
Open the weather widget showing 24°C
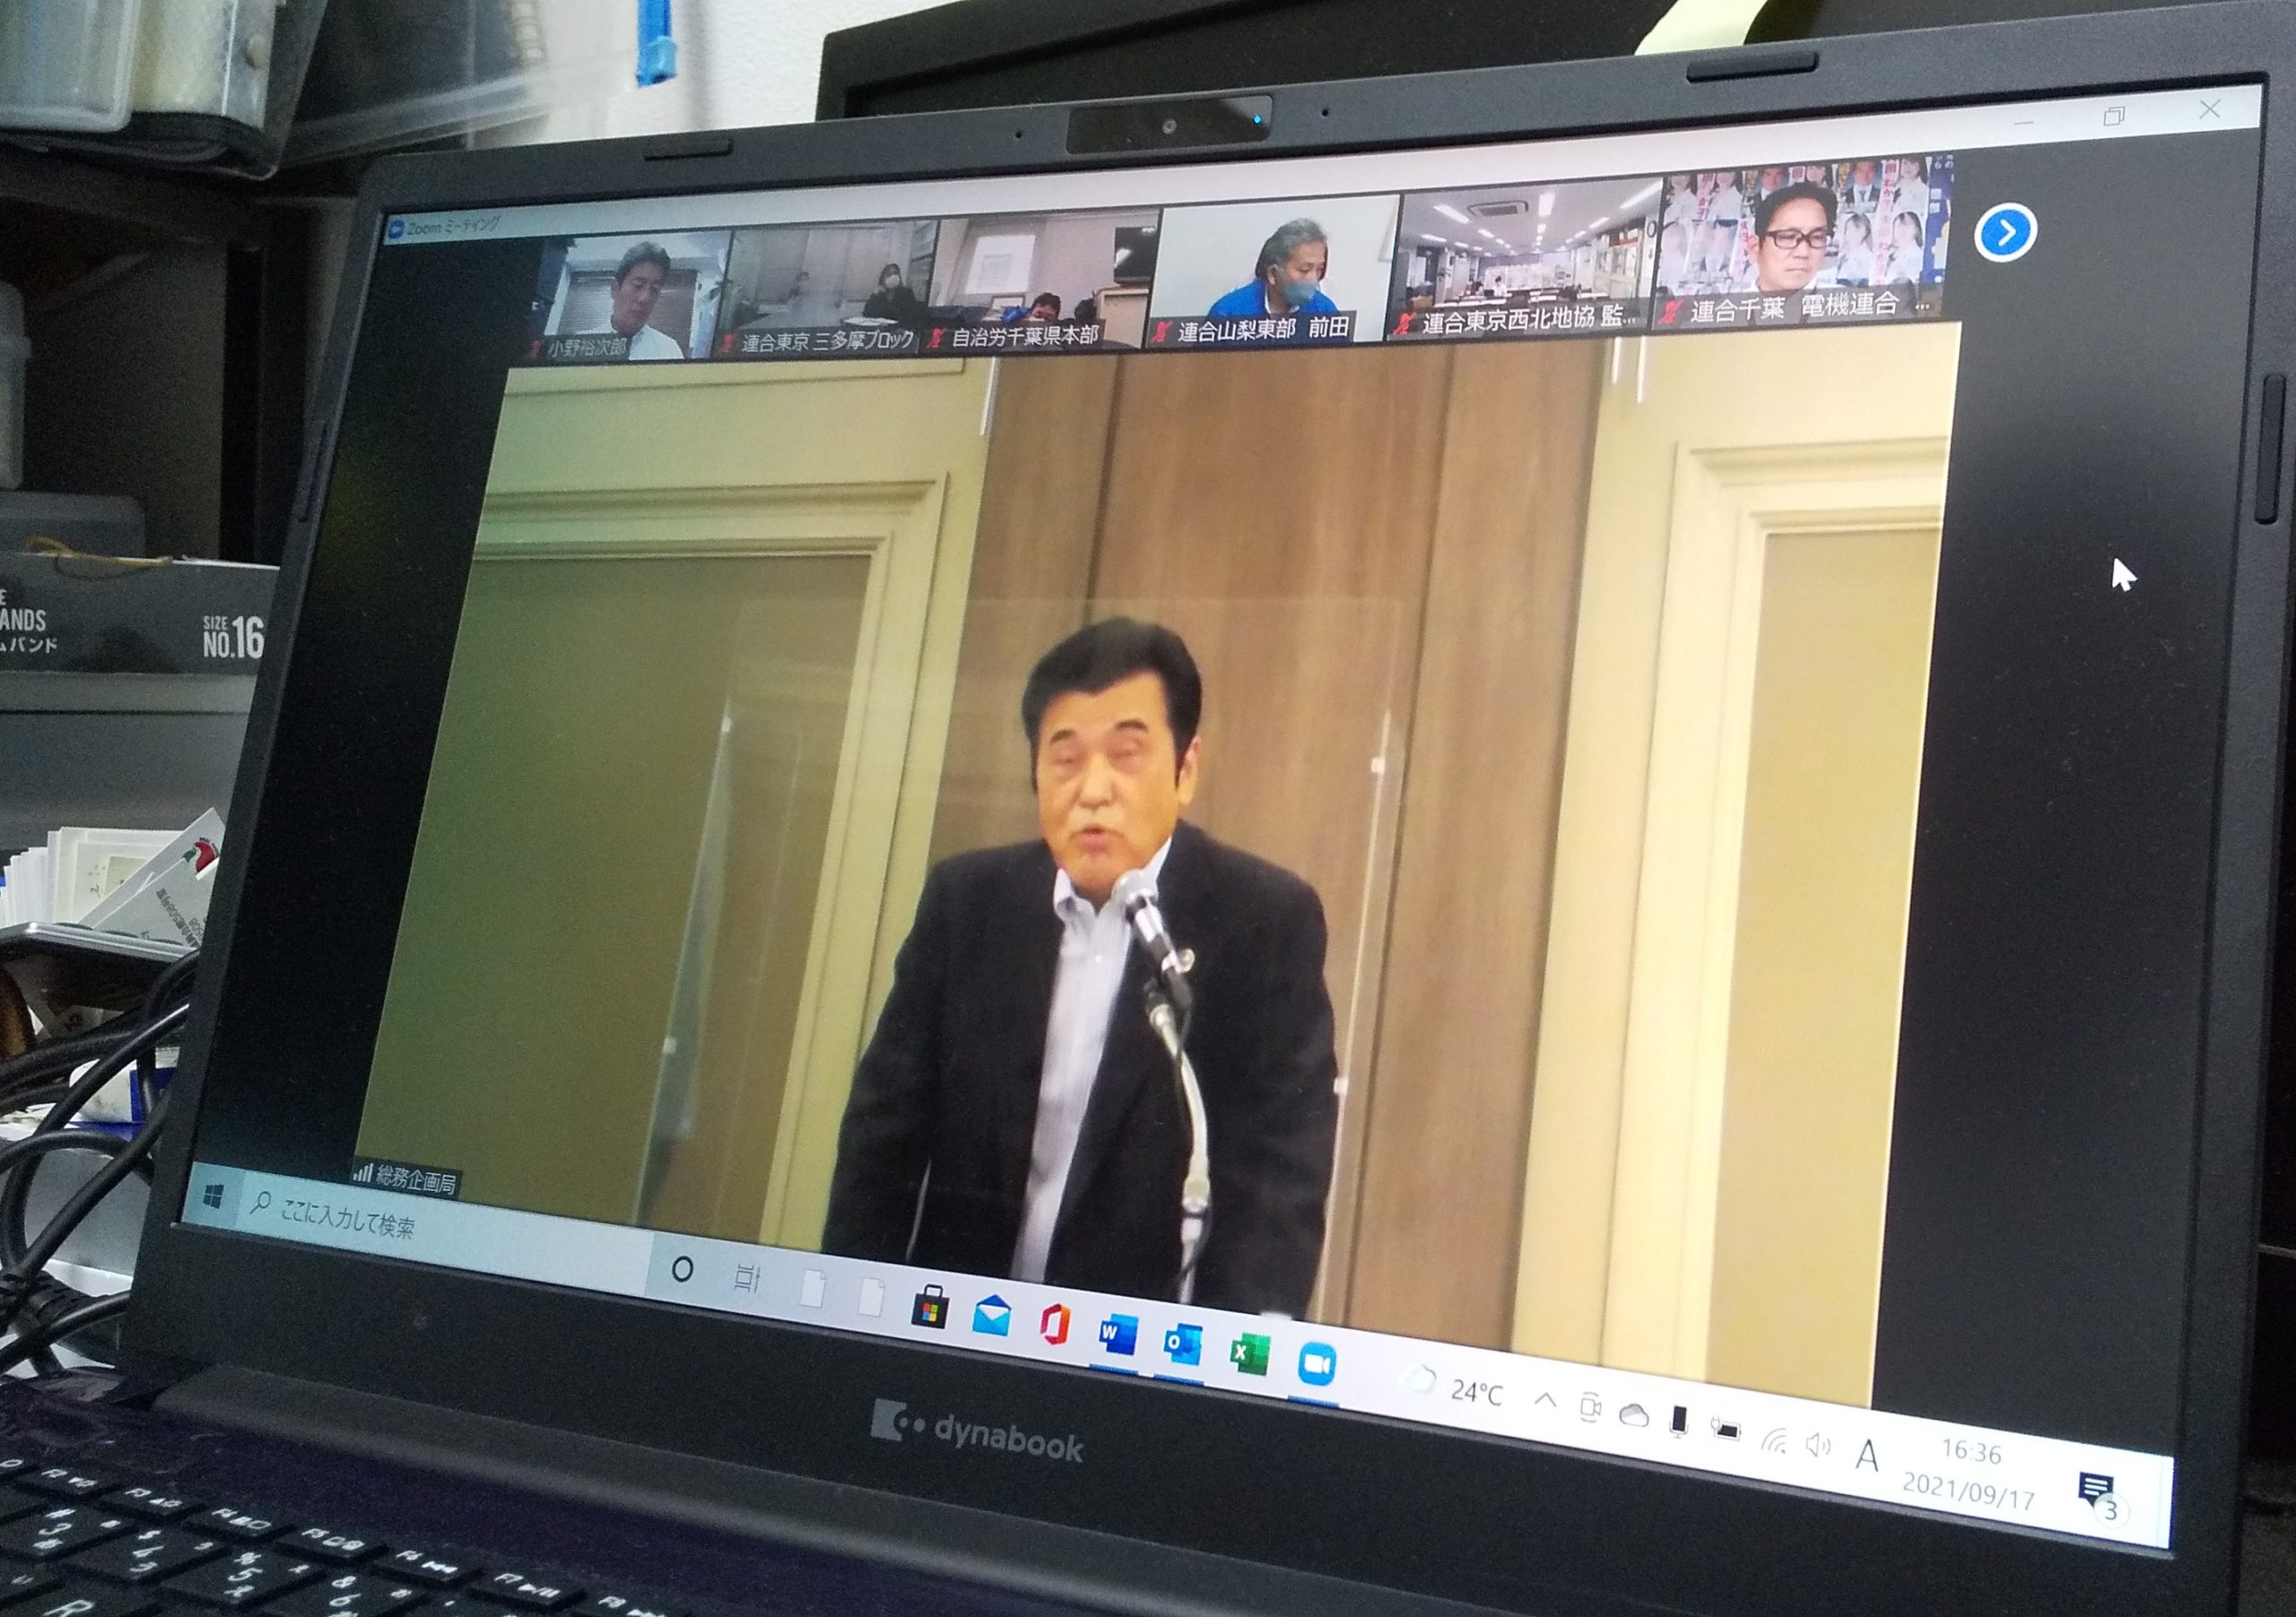(1451, 1387)
